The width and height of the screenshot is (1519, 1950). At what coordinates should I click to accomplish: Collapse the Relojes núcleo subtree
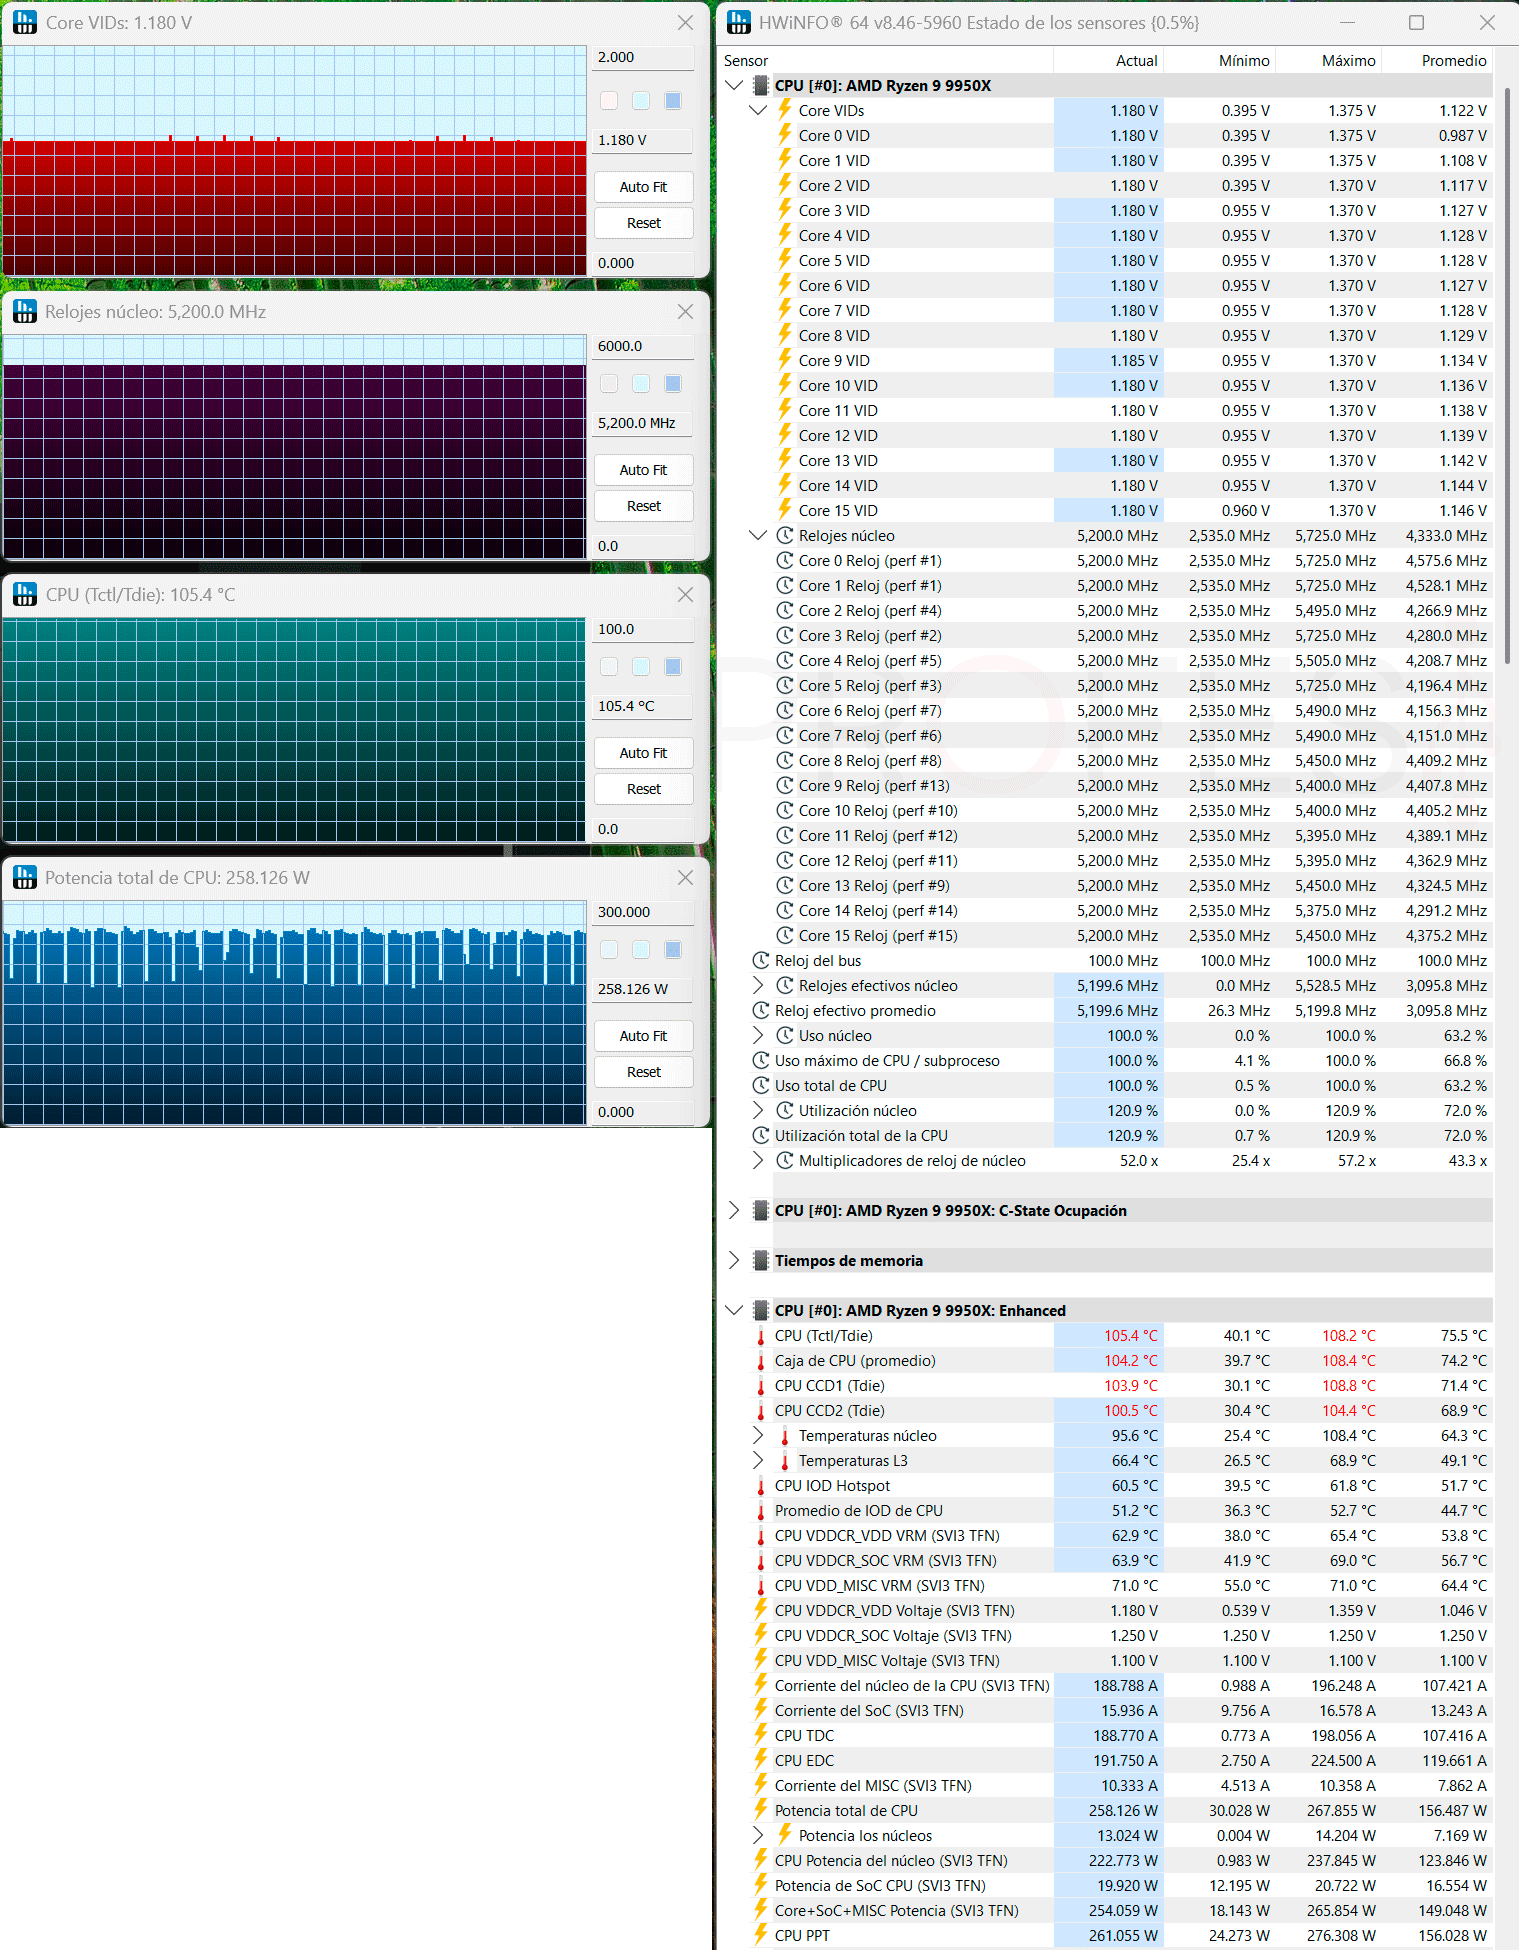pyautogui.click(x=758, y=535)
